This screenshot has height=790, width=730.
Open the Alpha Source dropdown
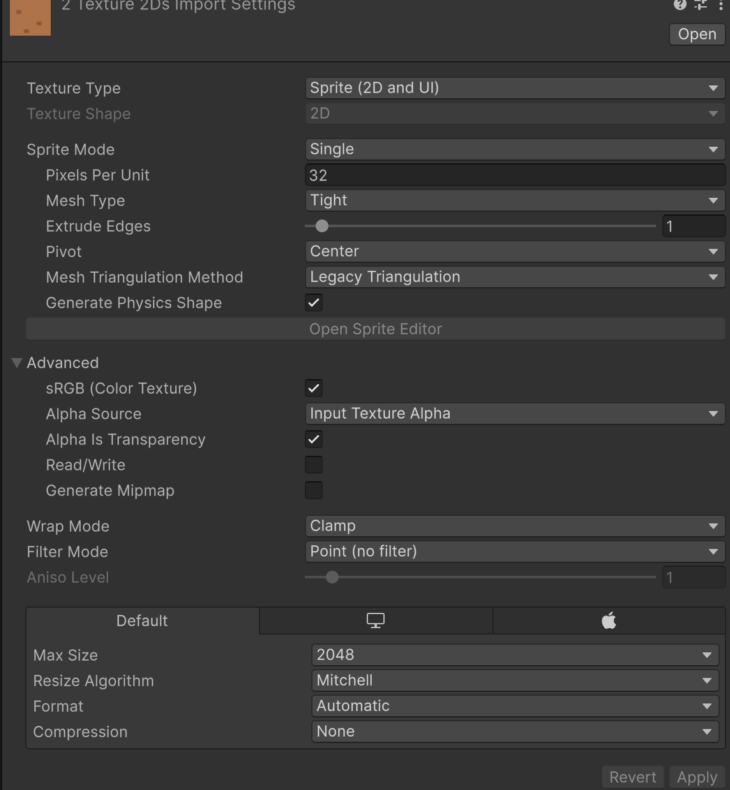coord(515,414)
